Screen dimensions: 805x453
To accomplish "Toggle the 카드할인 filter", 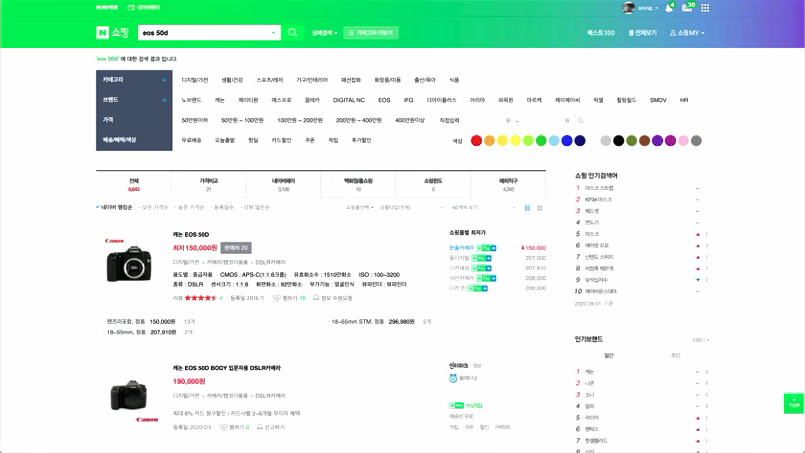I will (x=281, y=140).
